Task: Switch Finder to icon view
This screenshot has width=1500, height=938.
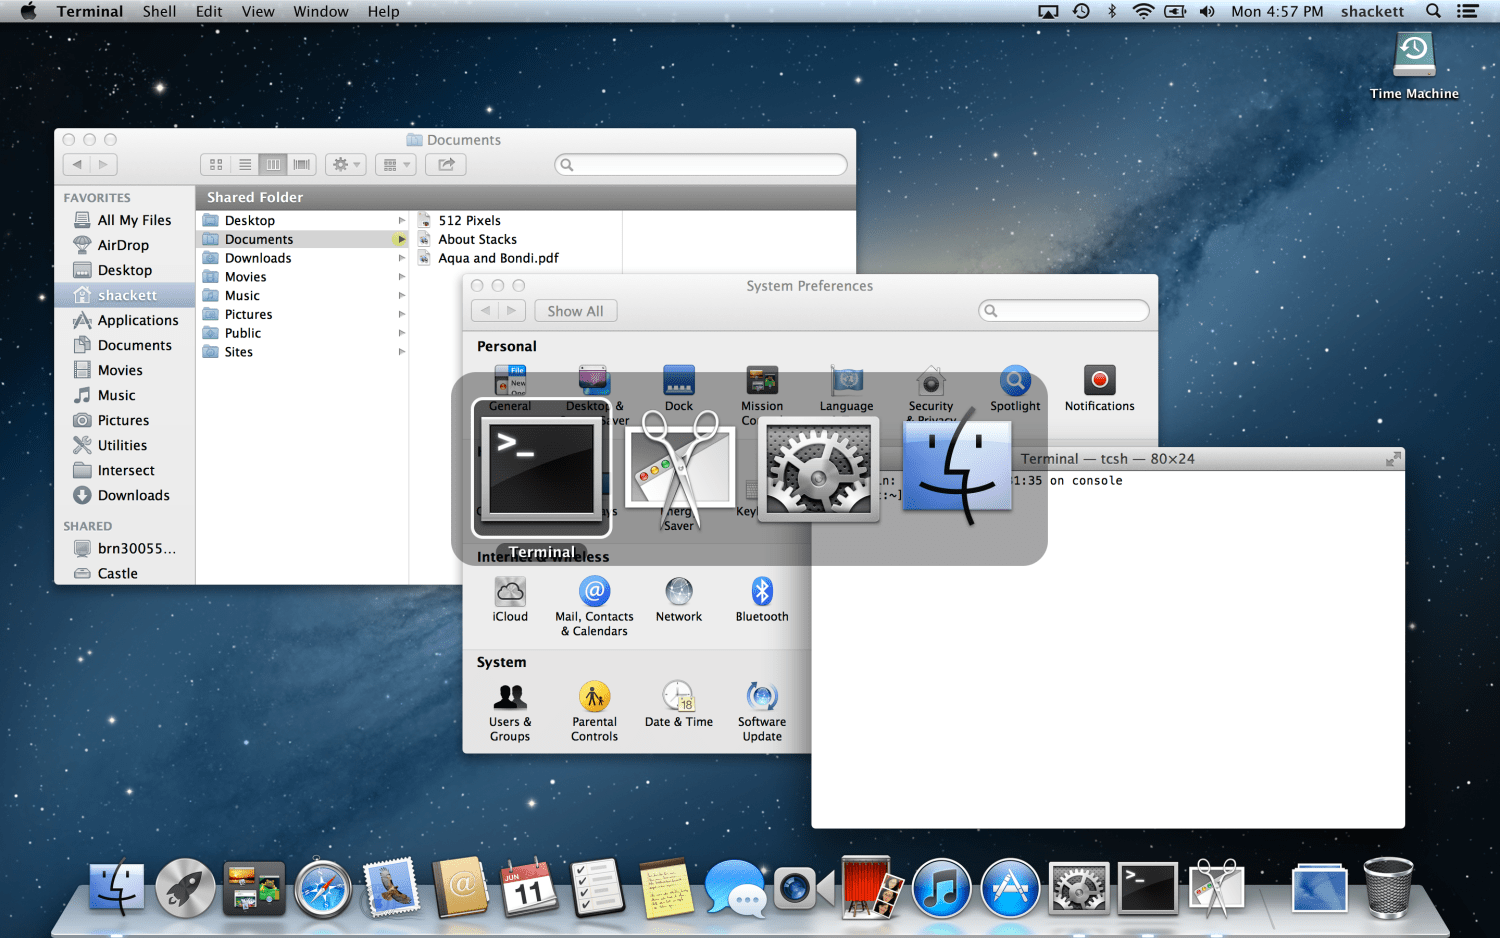Action: pyautogui.click(x=216, y=164)
